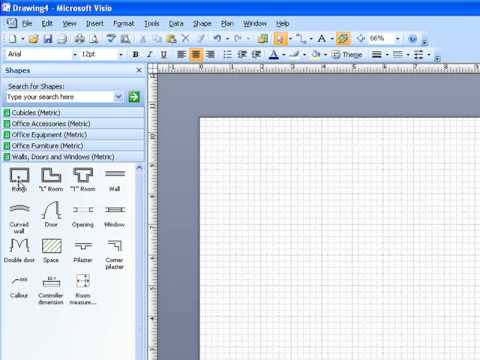Select the Wall shape
The image size is (480, 360).
115,180
